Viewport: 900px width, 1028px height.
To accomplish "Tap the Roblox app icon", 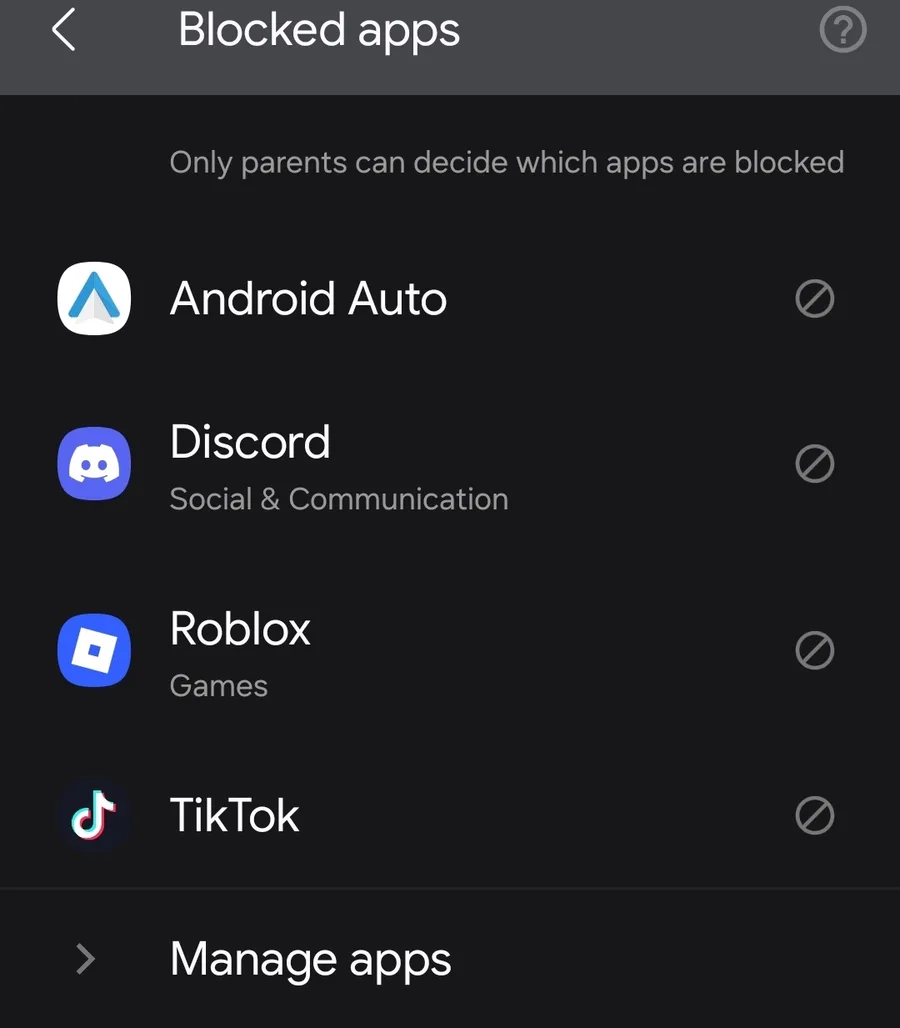I will click(x=94, y=651).
